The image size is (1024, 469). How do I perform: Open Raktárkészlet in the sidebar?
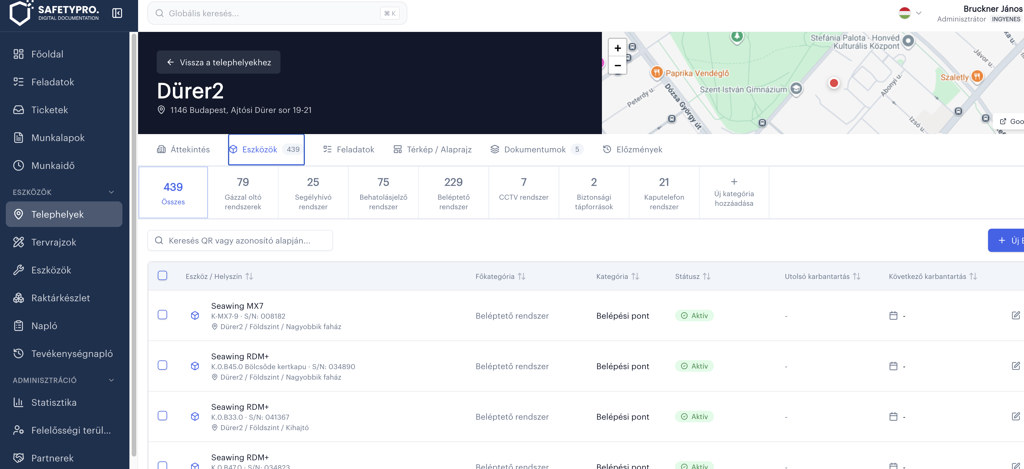pos(64,298)
